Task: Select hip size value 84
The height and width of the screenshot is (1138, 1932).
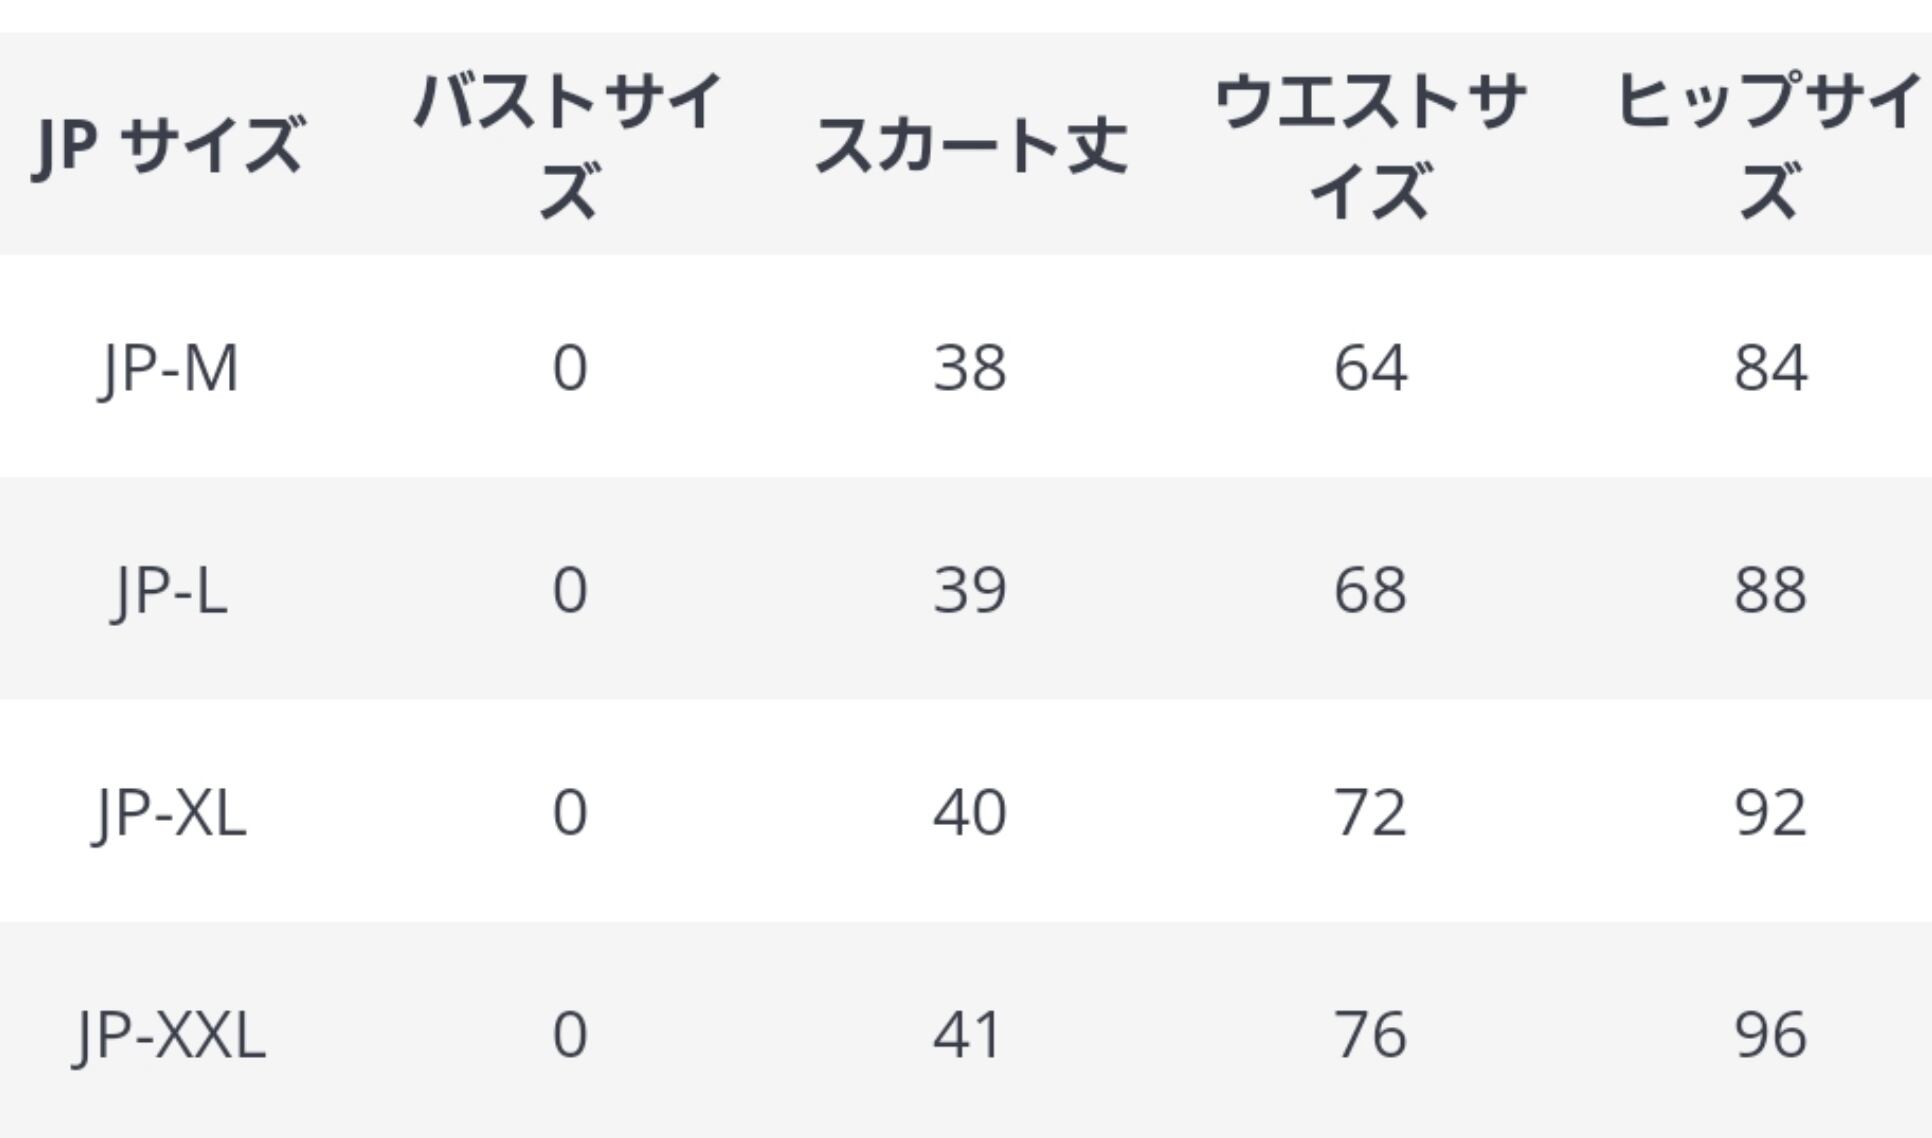Action: pyautogui.click(x=1770, y=368)
